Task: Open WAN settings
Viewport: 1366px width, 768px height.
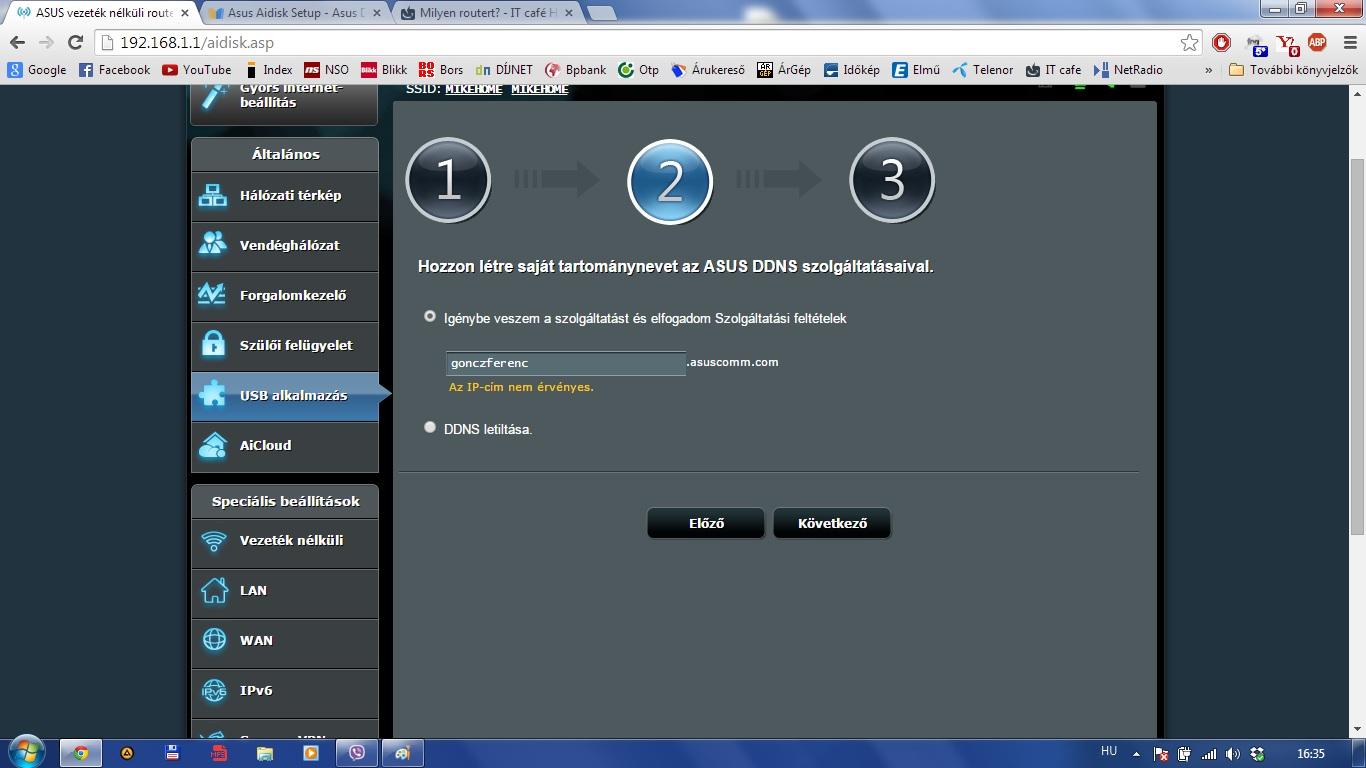Action: 285,641
